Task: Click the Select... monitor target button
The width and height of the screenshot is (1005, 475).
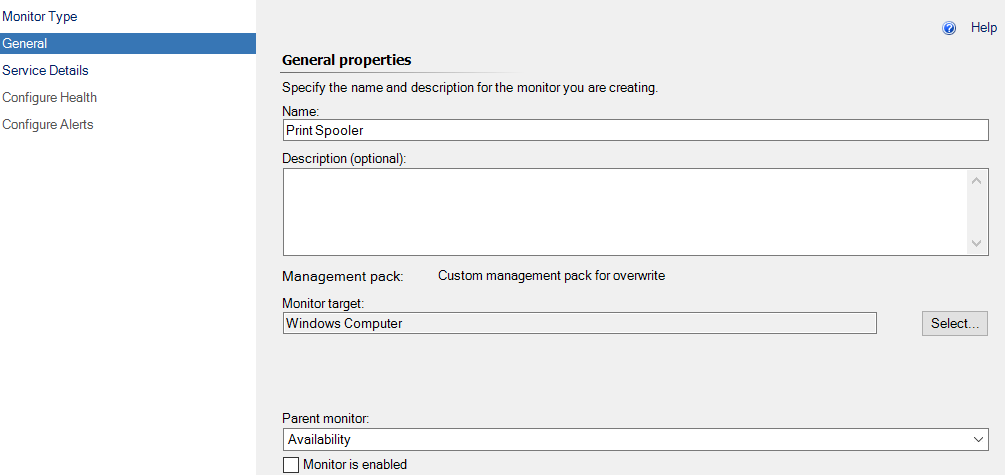Action: (x=955, y=324)
